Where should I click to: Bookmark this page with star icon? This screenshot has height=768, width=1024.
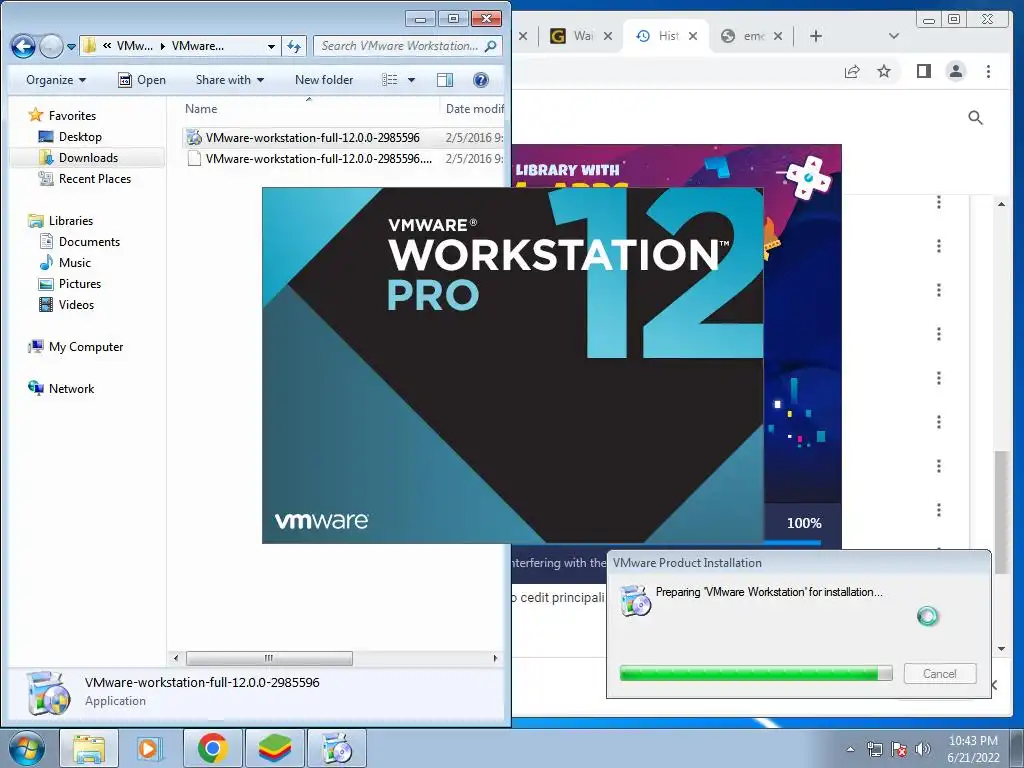click(x=884, y=71)
